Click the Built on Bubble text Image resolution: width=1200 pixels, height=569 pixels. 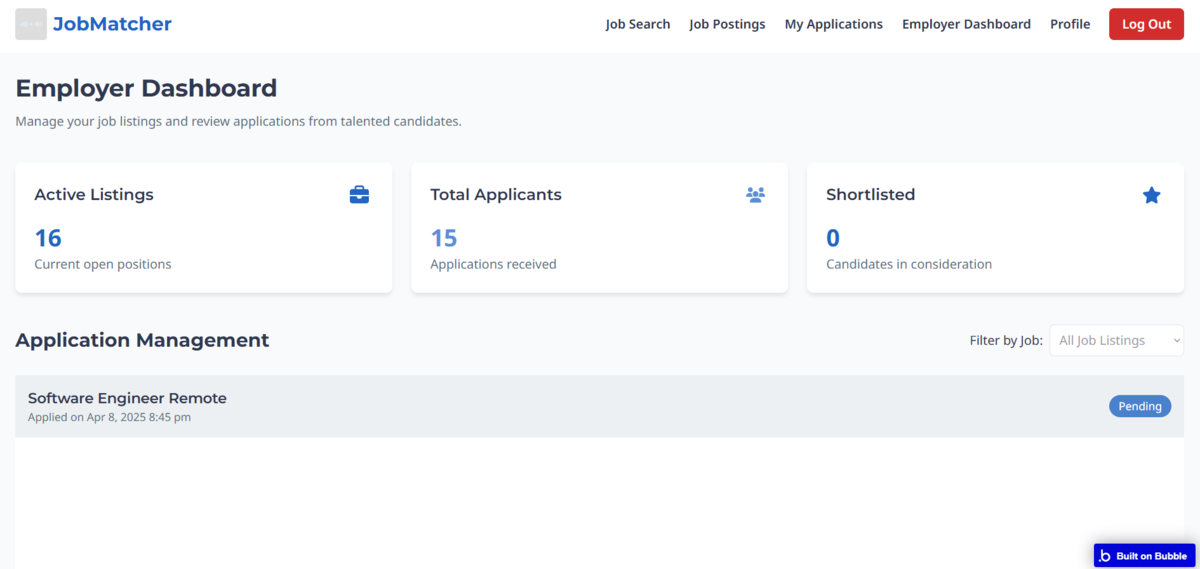pos(1151,556)
